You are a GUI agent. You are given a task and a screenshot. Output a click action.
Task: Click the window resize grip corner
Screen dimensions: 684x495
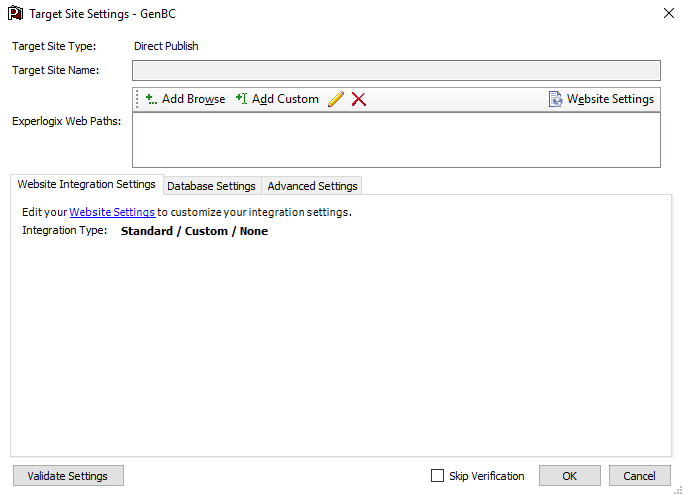pyautogui.click(x=678, y=490)
